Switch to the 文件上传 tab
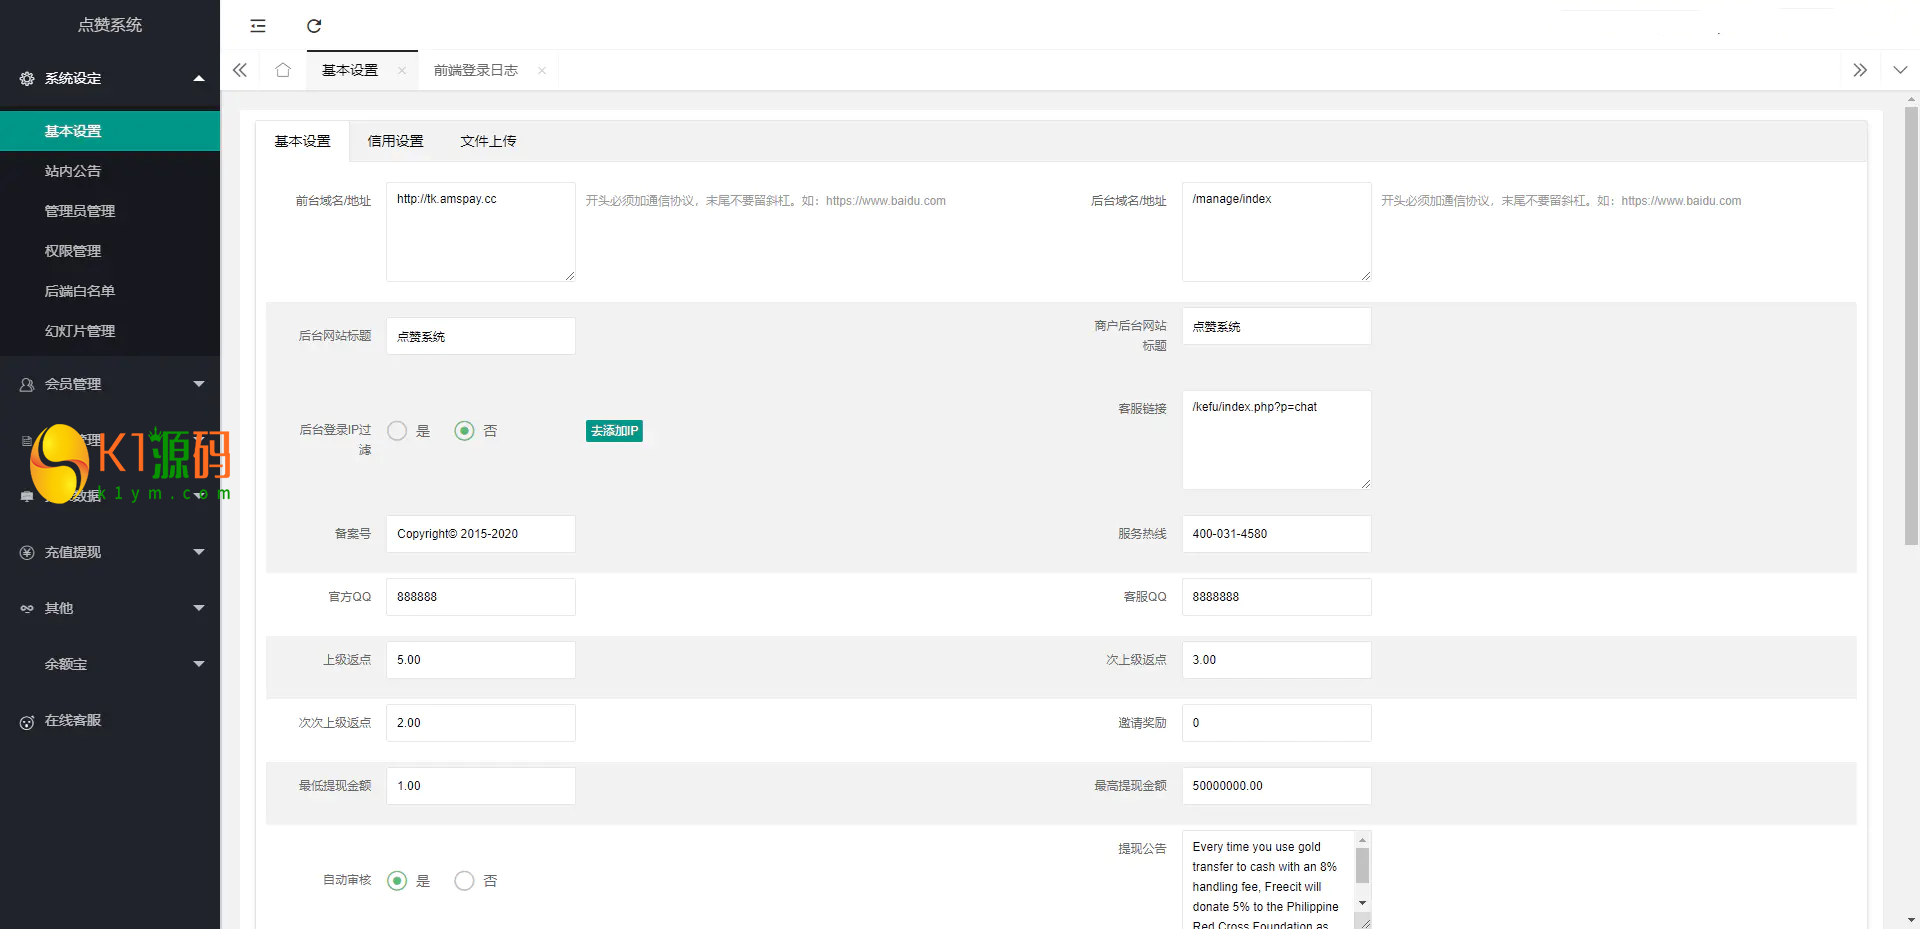Image resolution: width=1920 pixels, height=929 pixels. pos(488,141)
